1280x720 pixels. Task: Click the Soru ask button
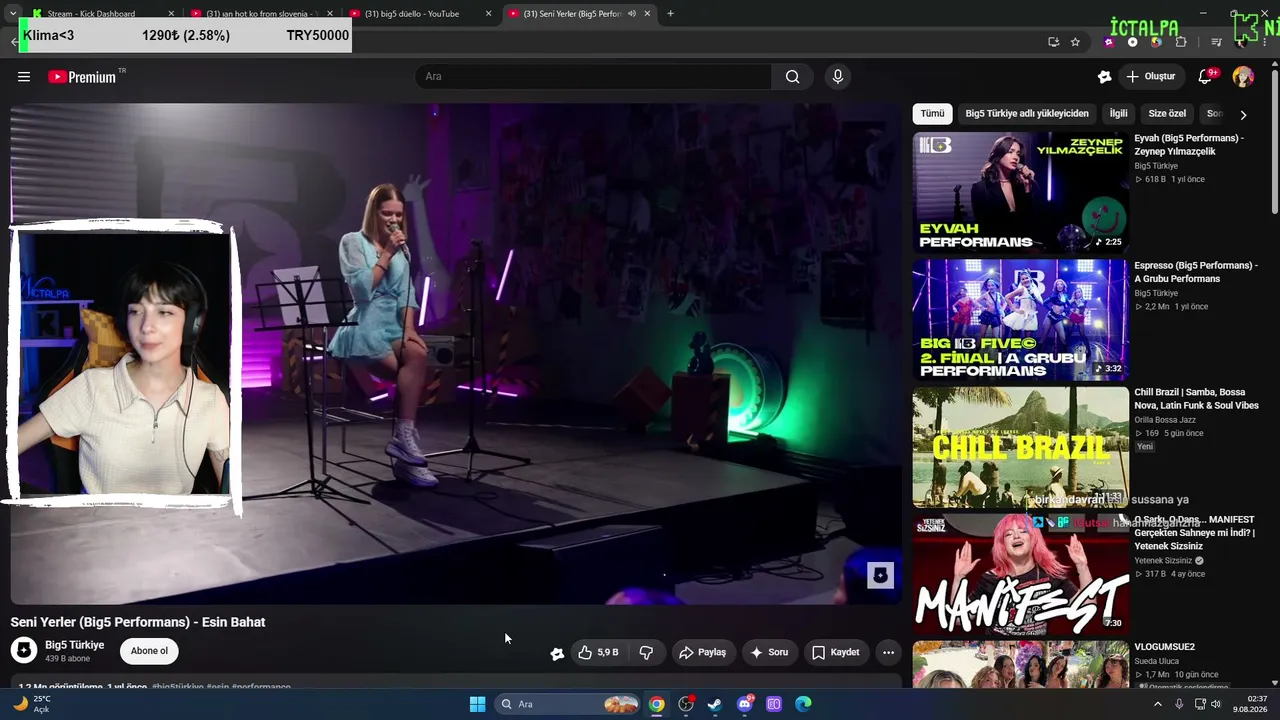tap(769, 652)
